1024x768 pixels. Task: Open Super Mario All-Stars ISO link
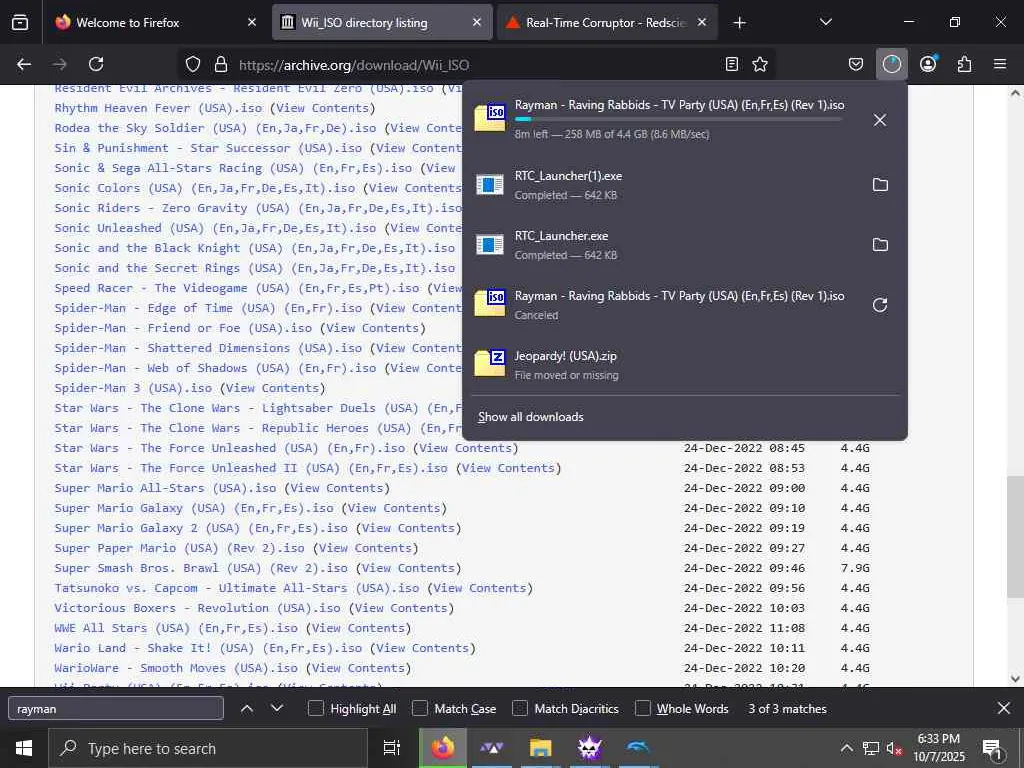(x=165, y=488)
